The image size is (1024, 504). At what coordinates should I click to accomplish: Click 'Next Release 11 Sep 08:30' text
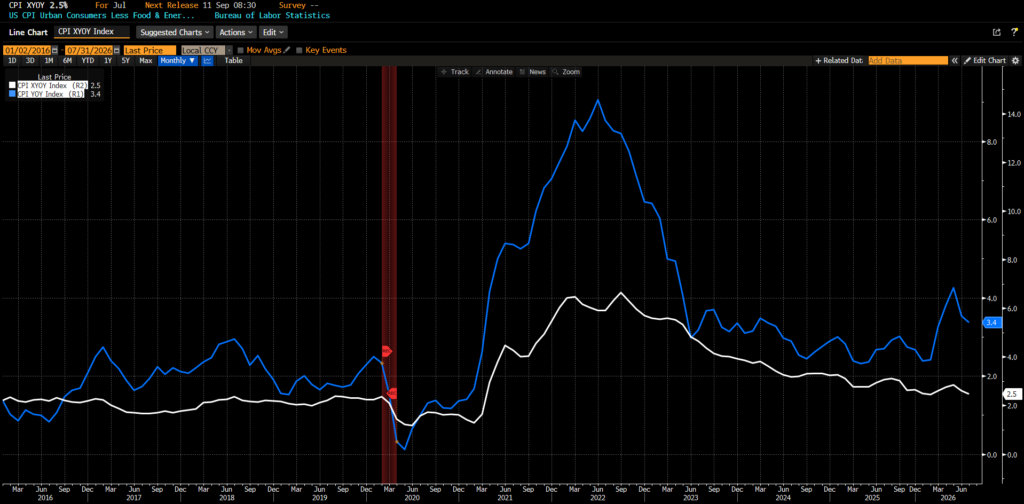200,5
